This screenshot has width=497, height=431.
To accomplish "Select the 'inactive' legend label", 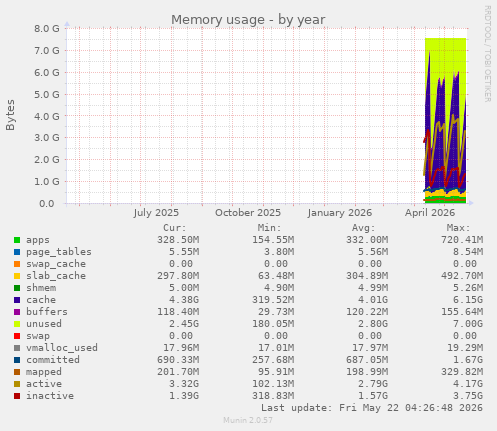I will coord(50,396).
